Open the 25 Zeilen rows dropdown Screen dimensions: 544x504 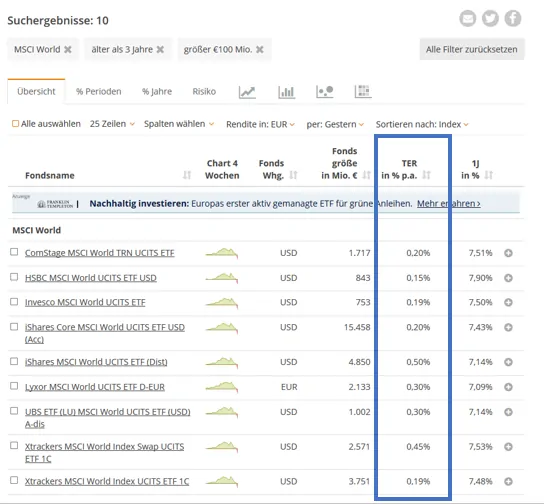(x=112, y=124)
